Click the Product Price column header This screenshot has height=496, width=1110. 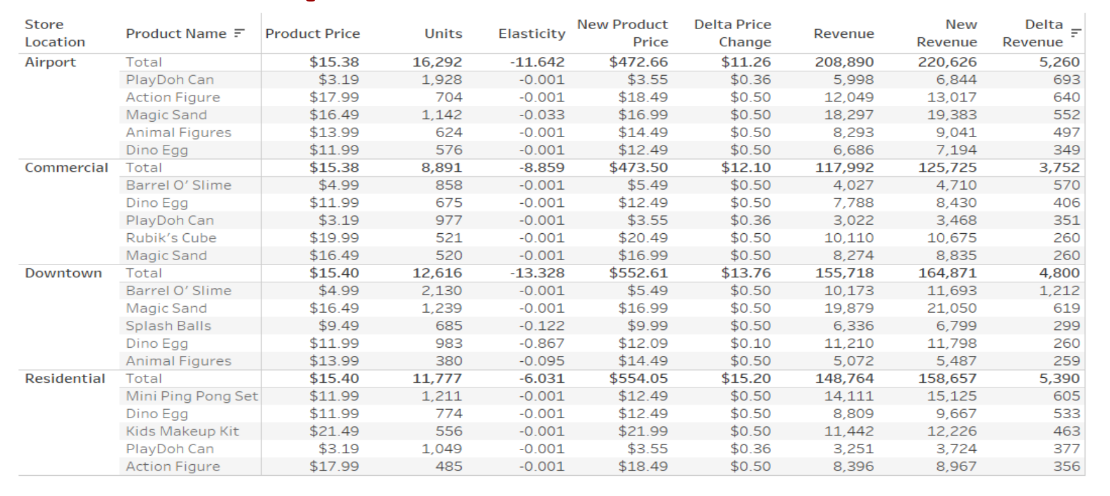click(312, 34)
